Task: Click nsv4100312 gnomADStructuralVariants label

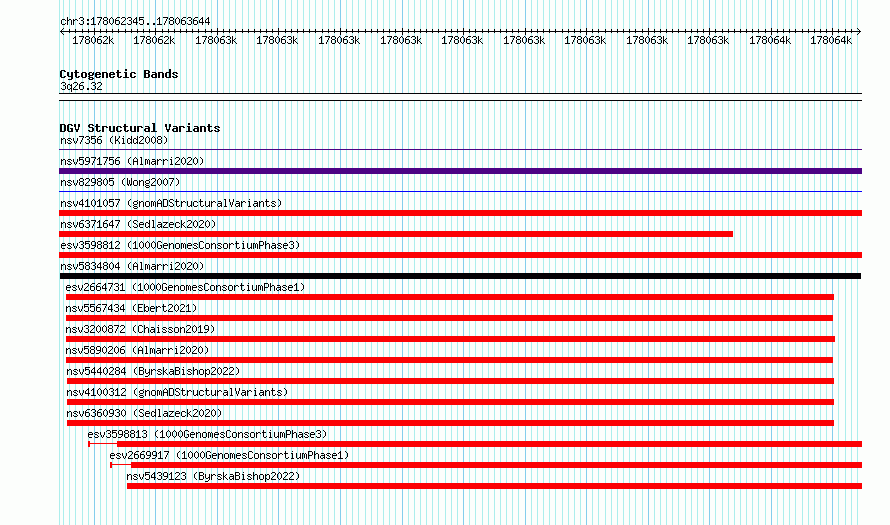Action: [x=177, y=392]
